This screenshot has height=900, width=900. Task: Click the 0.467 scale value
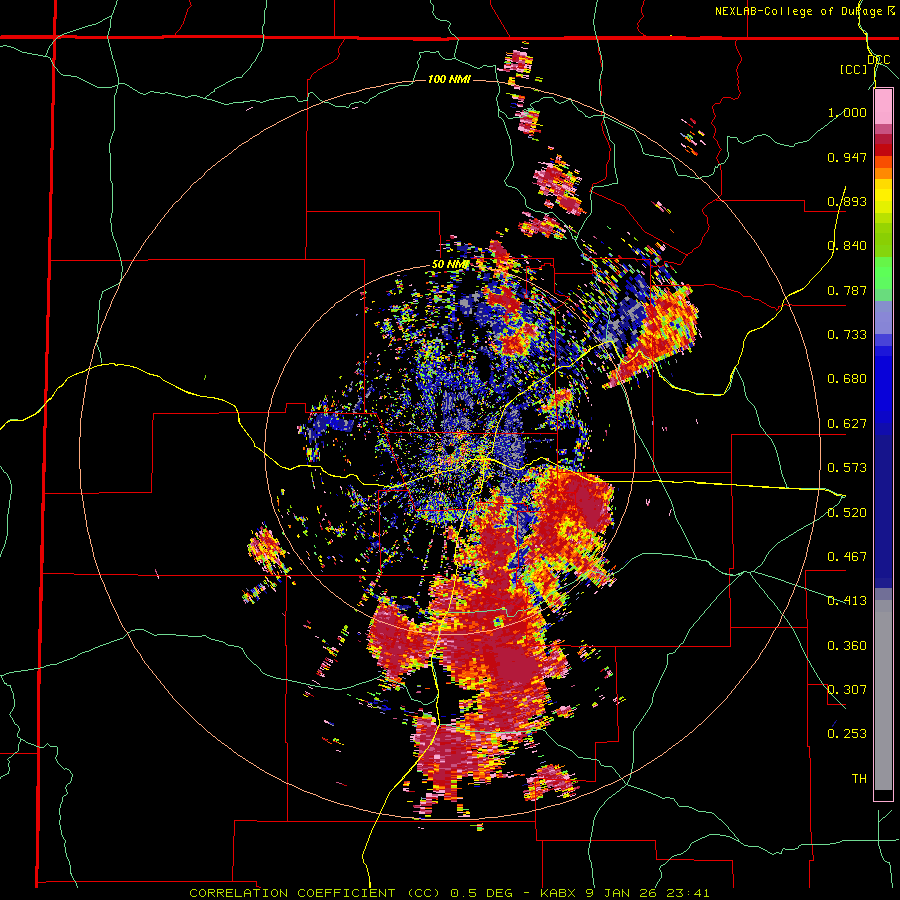[847, 557]
